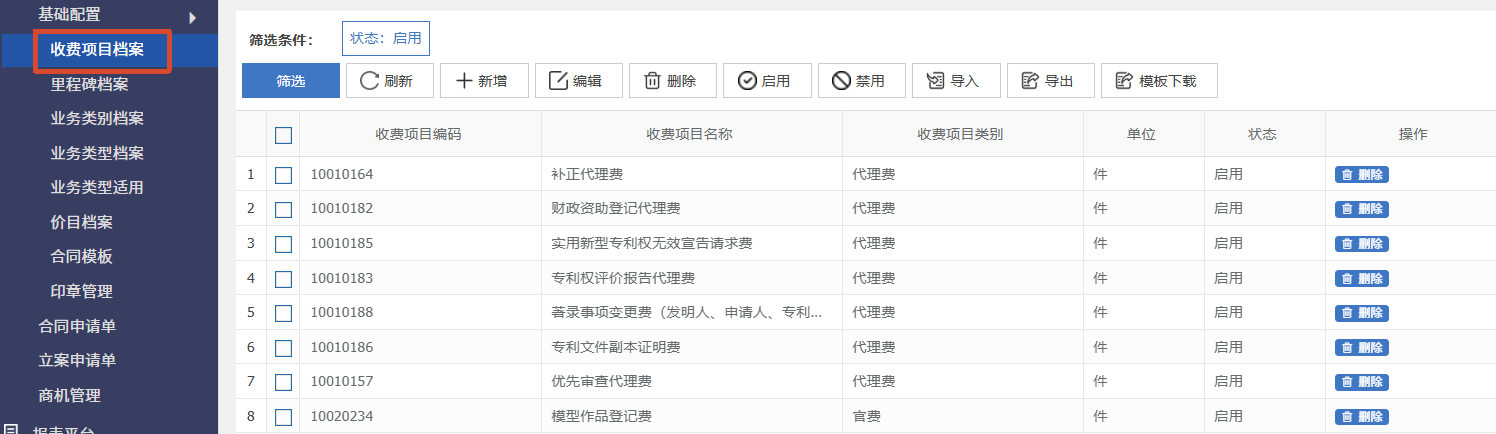
Task: Open 收费项目档案 in the sidebar
Action: (97, 50)
